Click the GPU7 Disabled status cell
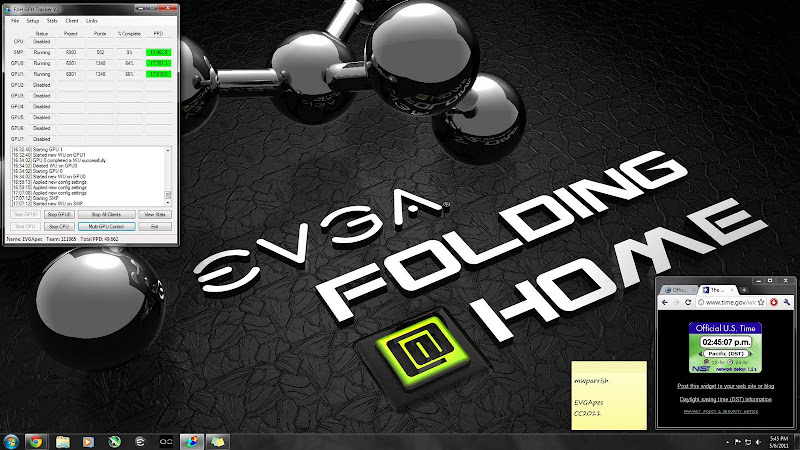 coord(42,139)
